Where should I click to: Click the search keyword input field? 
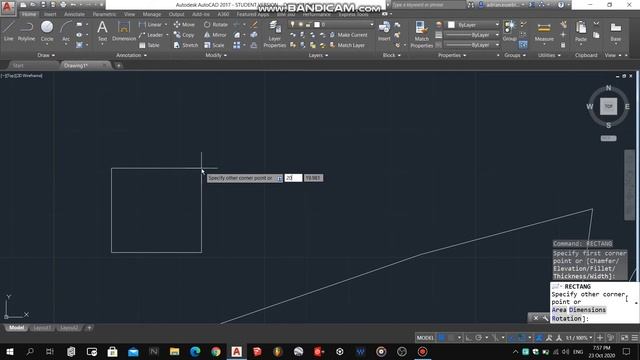pos(428,5)
